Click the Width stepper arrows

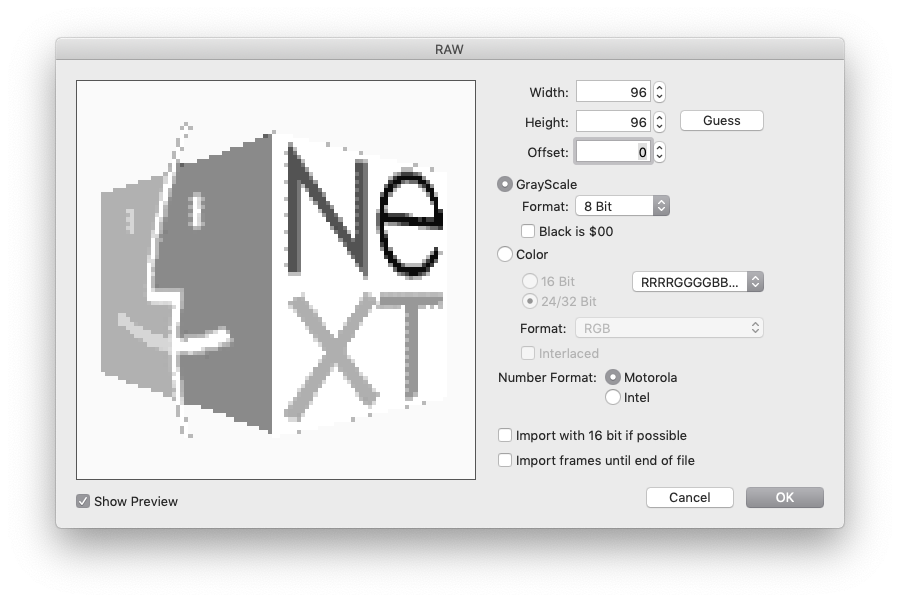click(660, 92)
